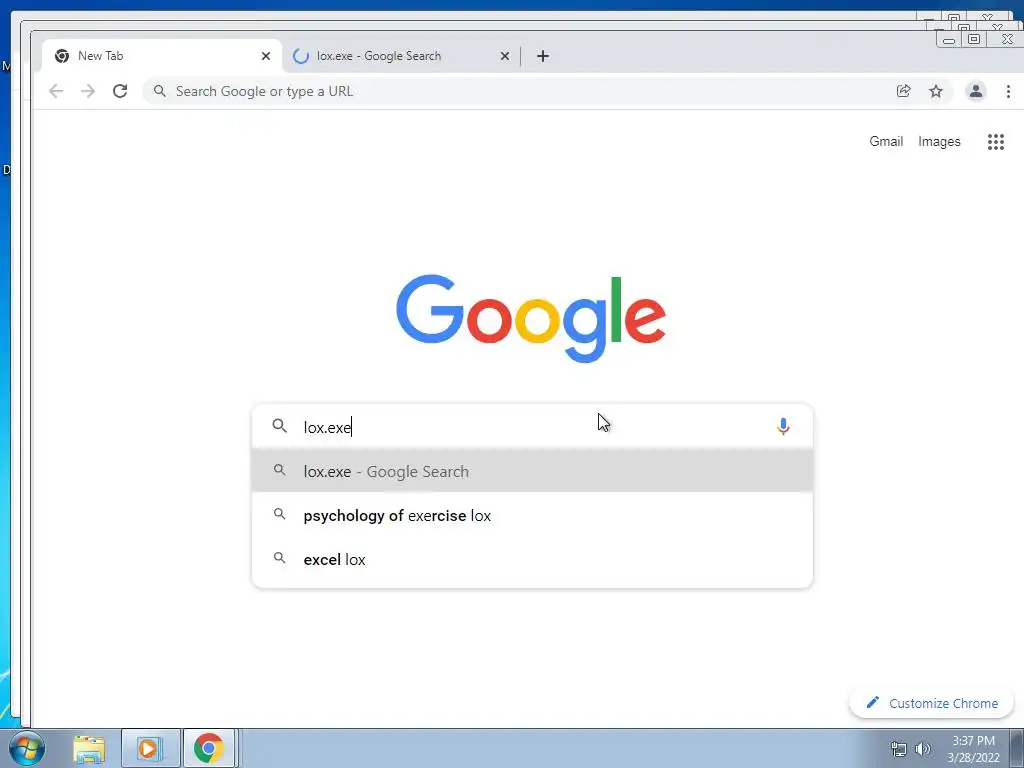
Task: Go forward with the forward arrow
Action: pos(88,91)
